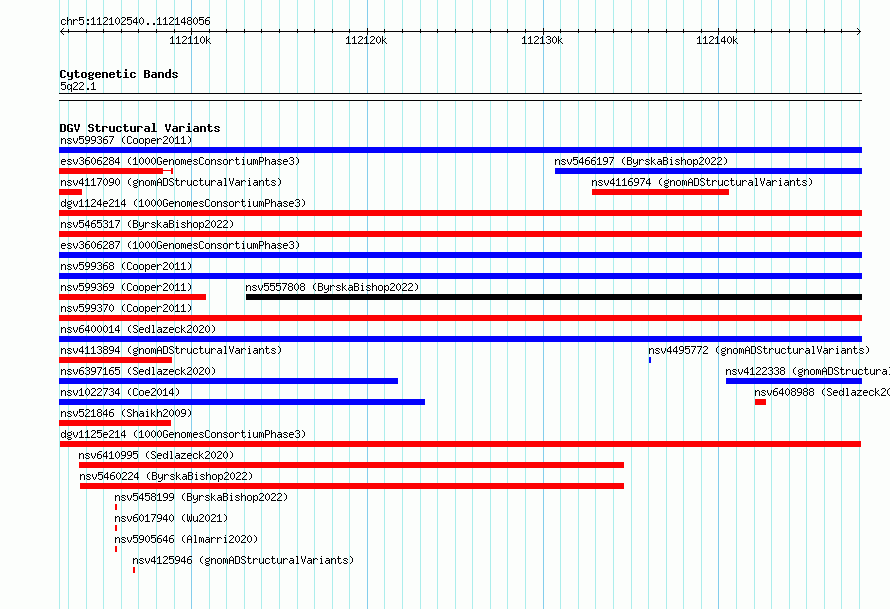Click the Cytogenetic Bands track title
This screenshot has height=609, width=890.
[119, 74]
